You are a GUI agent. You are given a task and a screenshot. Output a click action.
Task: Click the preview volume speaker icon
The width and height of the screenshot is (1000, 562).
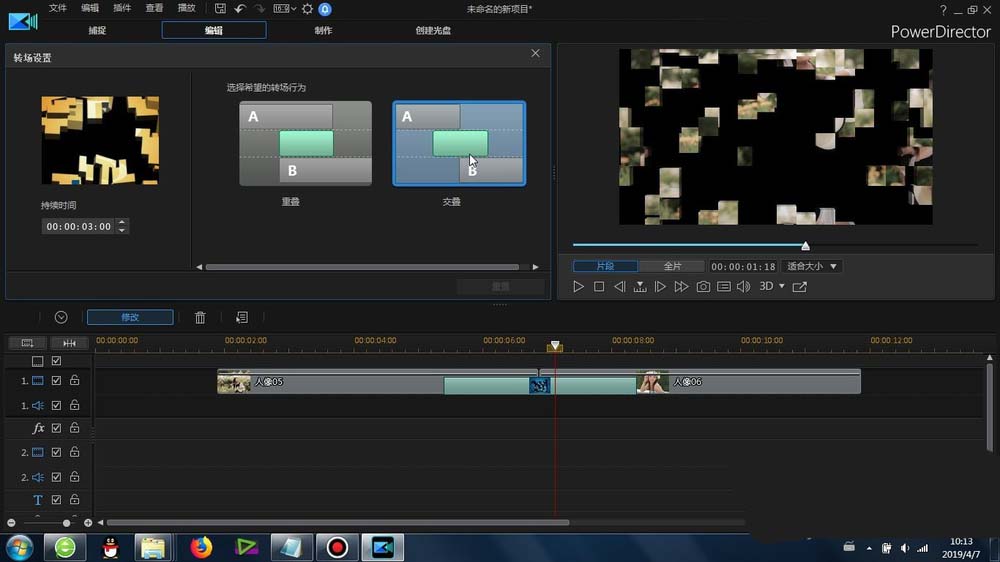743,287
